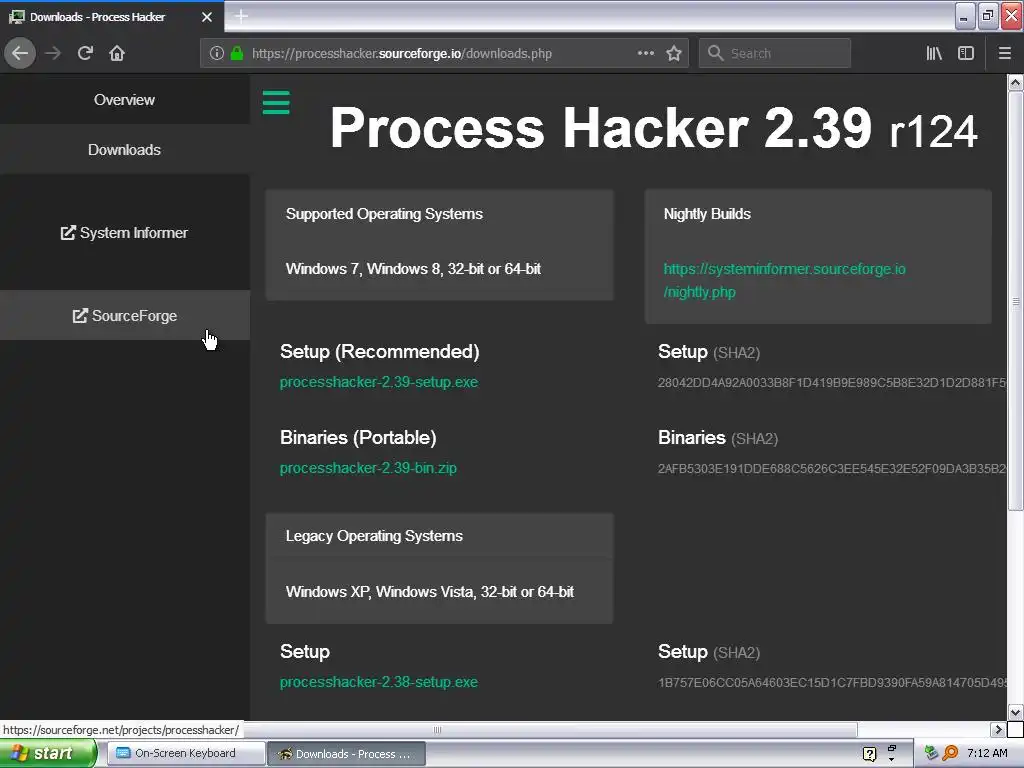Download processhacker-2.39-bin.zip
Image resolution: width=1024 pixels, height=768 pixels.
[x=368, y=468]
